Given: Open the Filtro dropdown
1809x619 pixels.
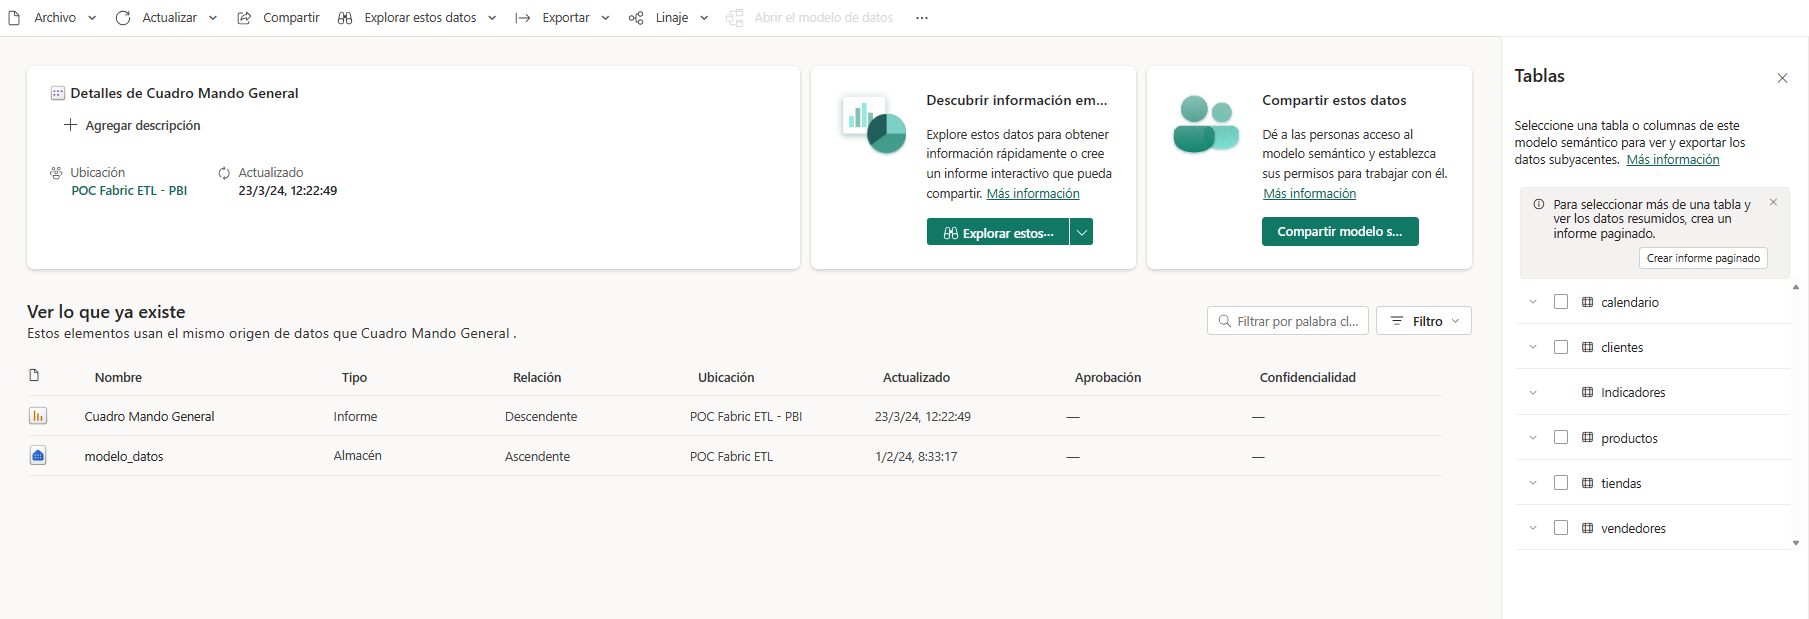Looking at the screenshot, I should [x=1424, y=321].
